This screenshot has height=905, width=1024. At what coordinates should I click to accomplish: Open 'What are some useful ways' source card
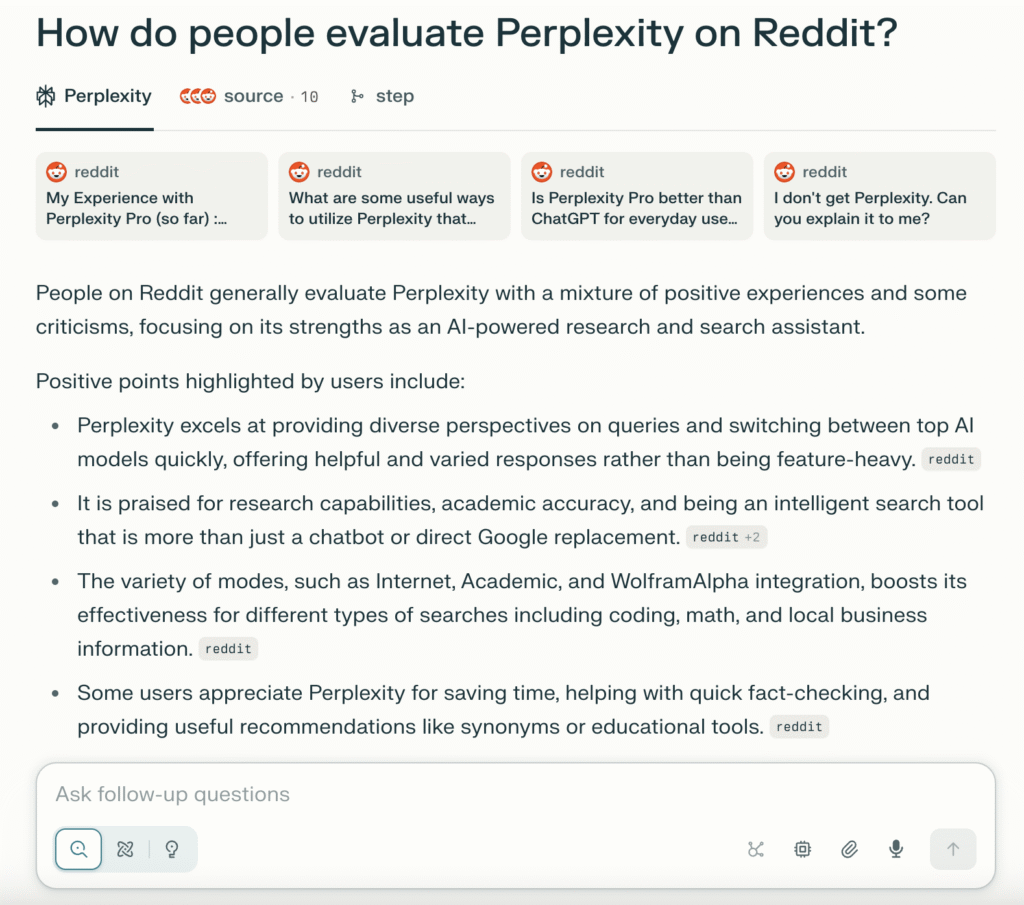point(394,196)
